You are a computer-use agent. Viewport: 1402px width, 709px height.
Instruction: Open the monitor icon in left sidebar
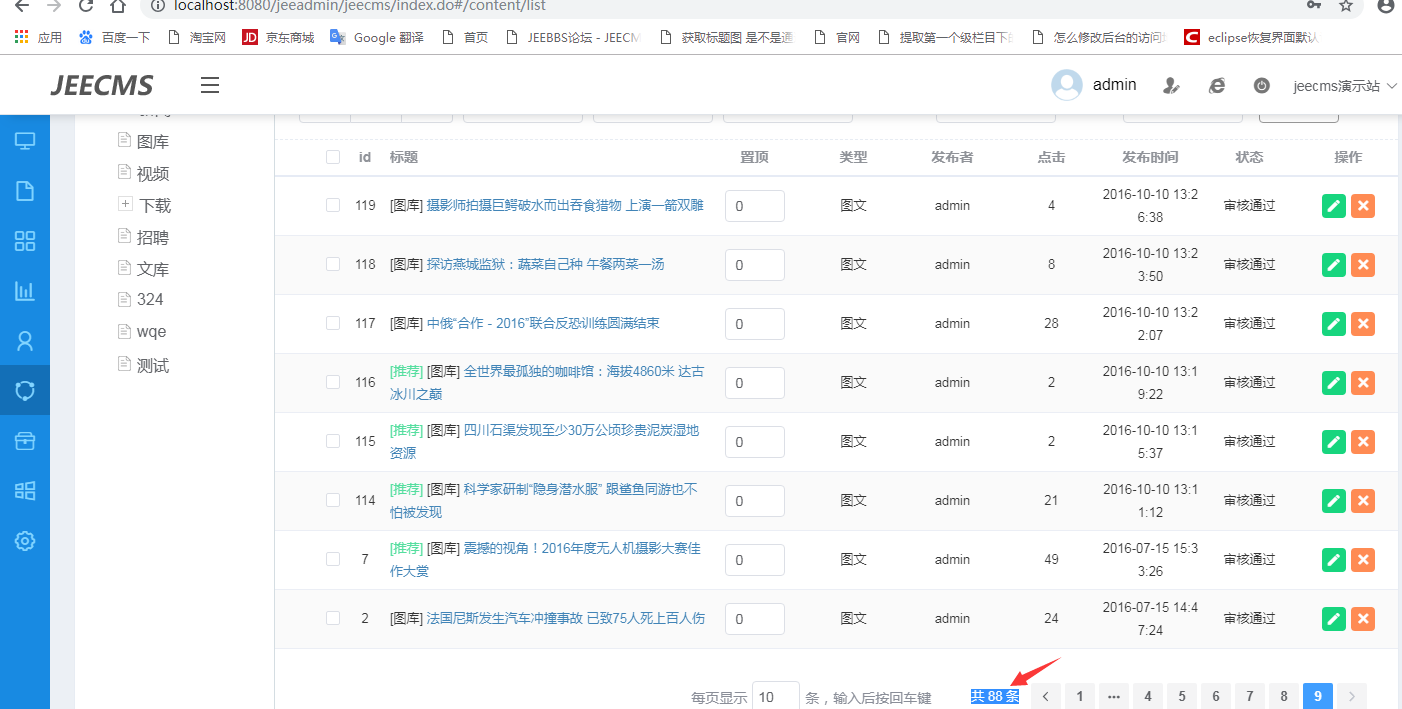[x=25, y=141]
